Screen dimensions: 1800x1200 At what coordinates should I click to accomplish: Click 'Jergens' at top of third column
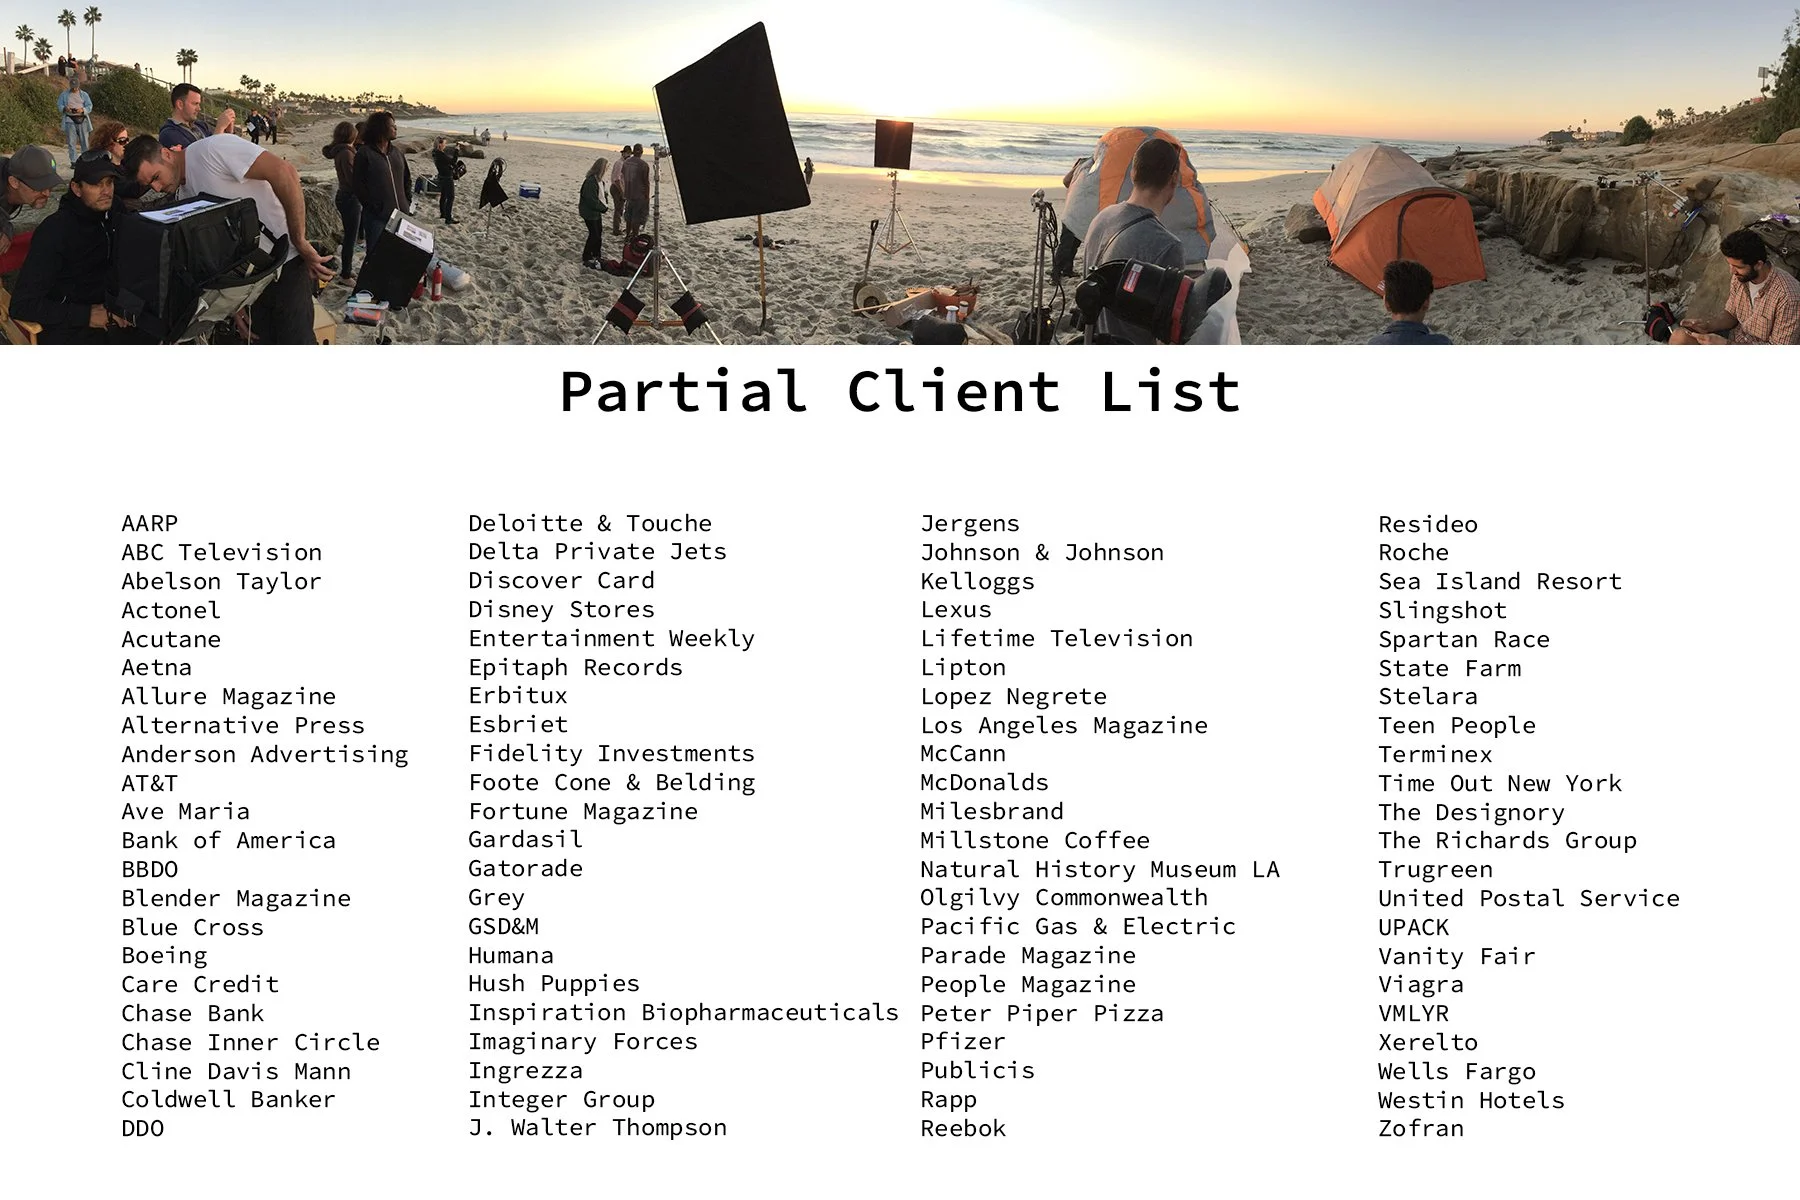tap(970, 523)
